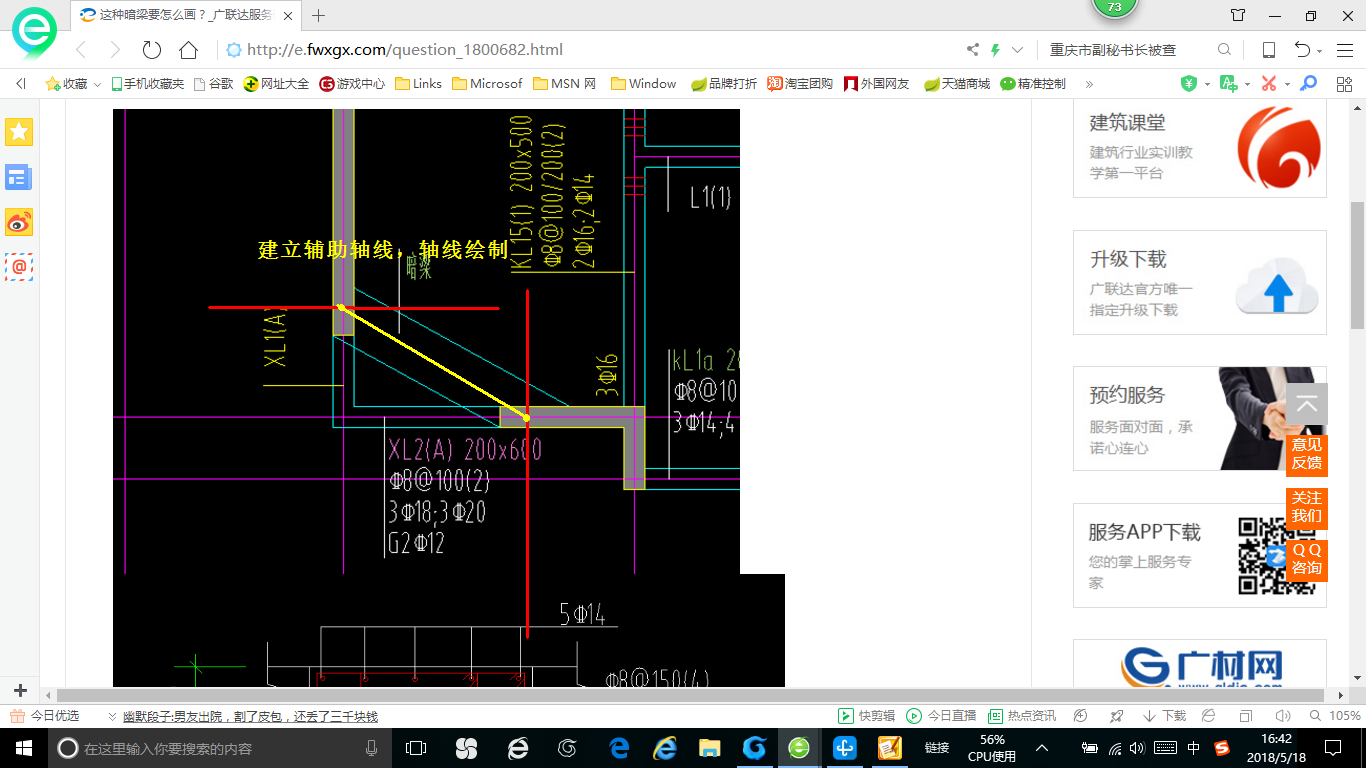Expand the address bar dropdown chevron
Viewport: 1366px width, 768px height.
[x=1018, y=50]
